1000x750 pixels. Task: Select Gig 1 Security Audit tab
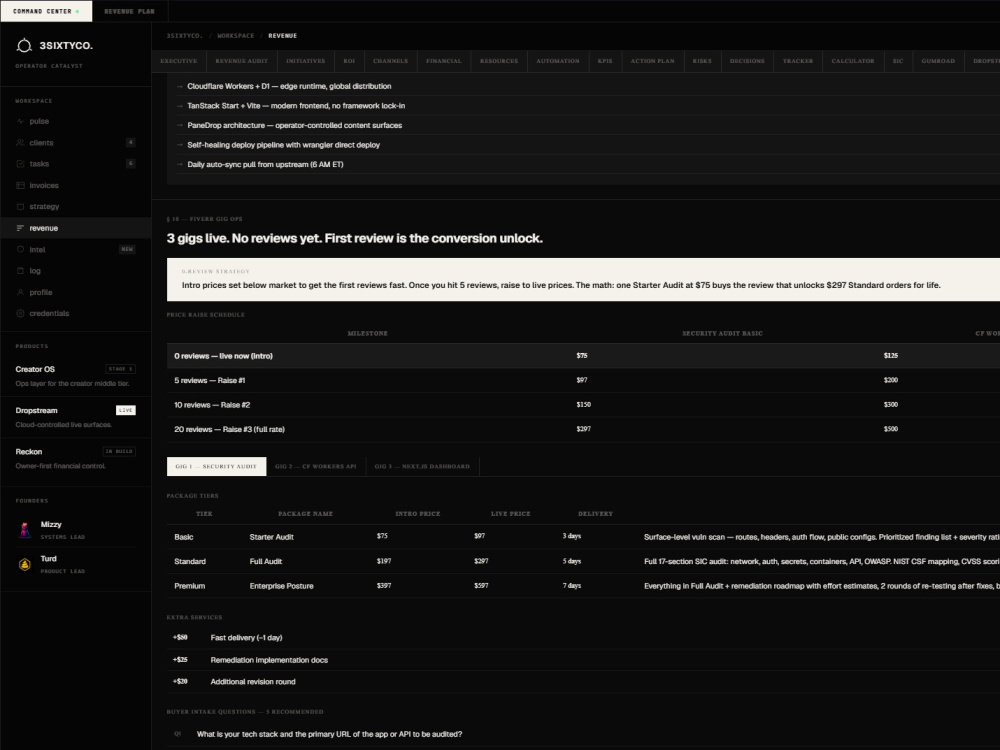click(216, 466)
